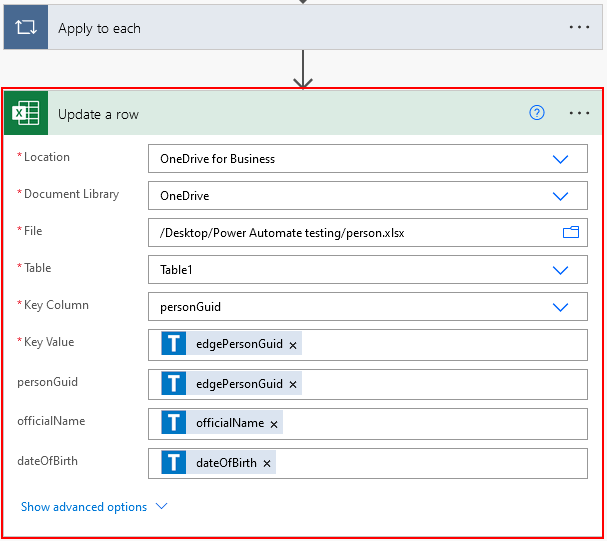Viewport: 607px width, 541px height.
Task: Expand the Location dropdown
Action: [x=560, y=159]
